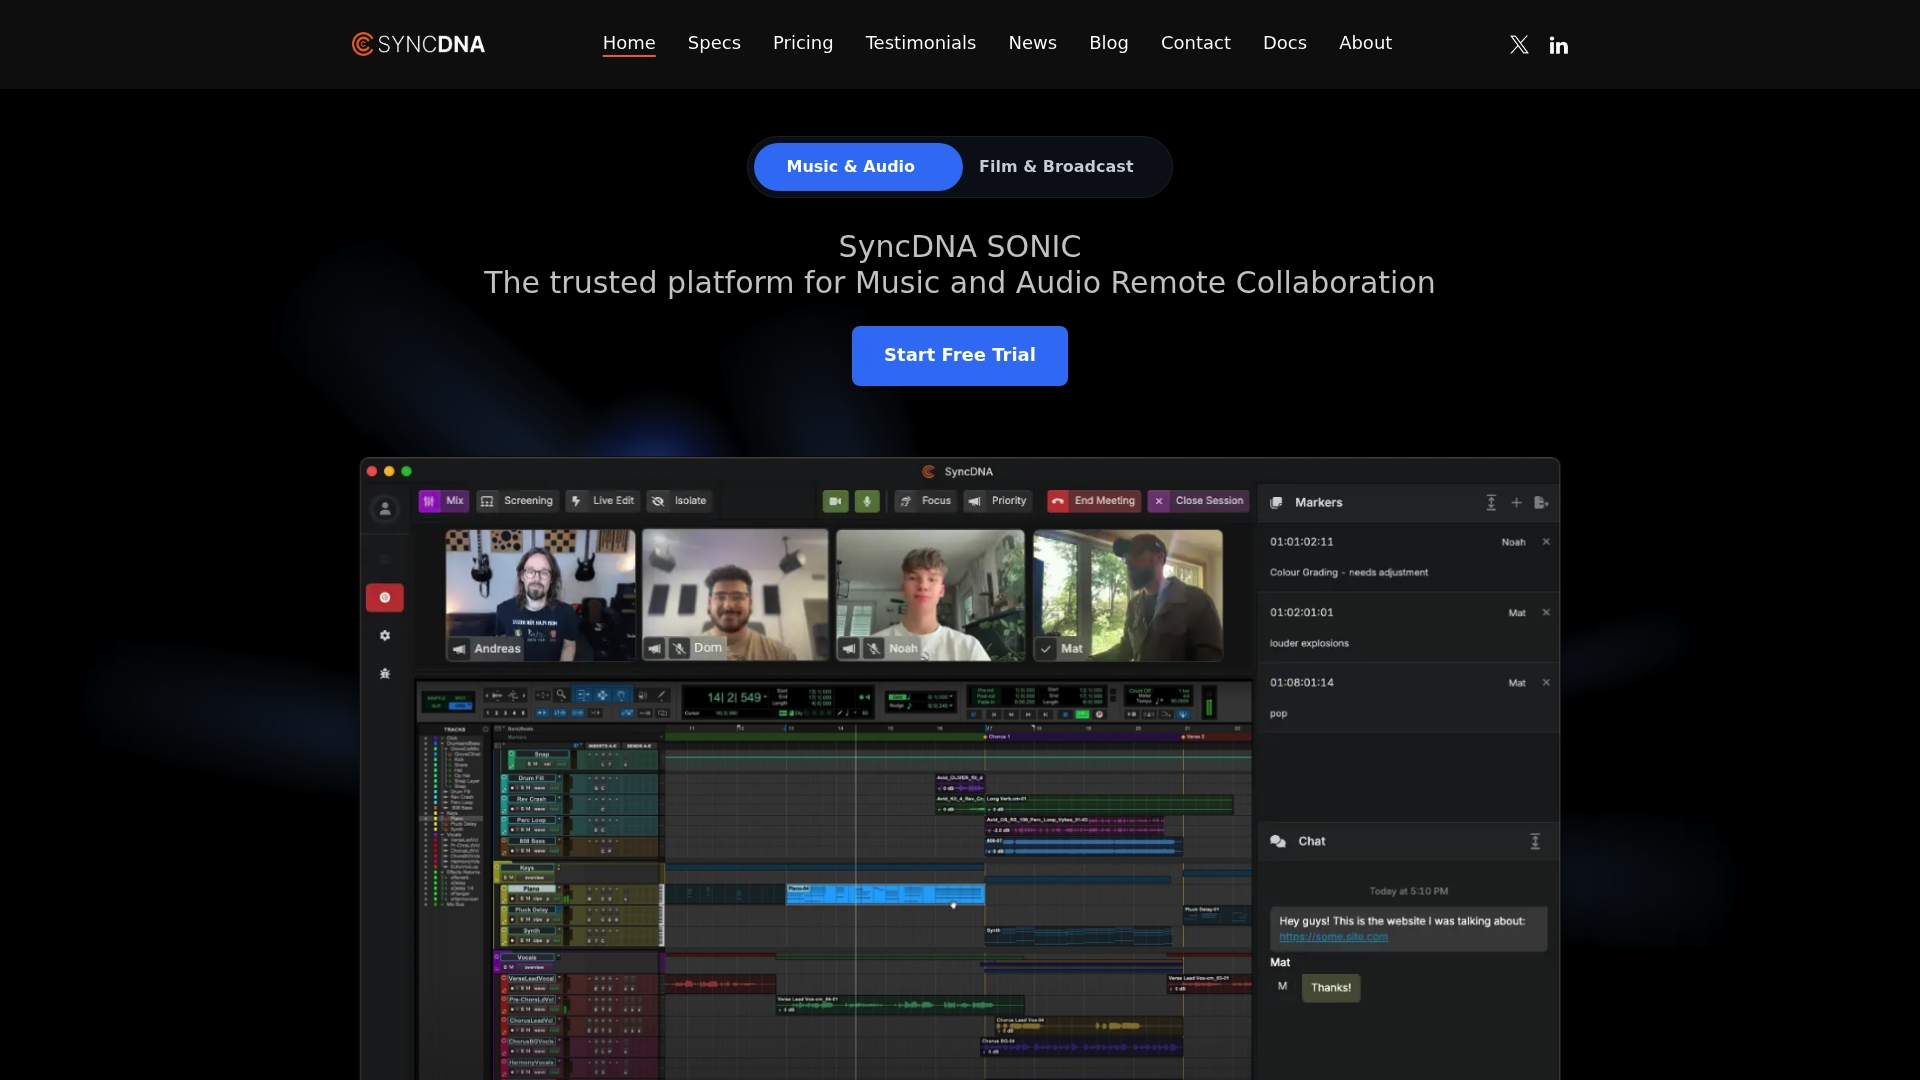Click the SyncDNA logo in the header
This screenshot has height=1080, width=1920.
pyautogui.click(x=418, y=44)
